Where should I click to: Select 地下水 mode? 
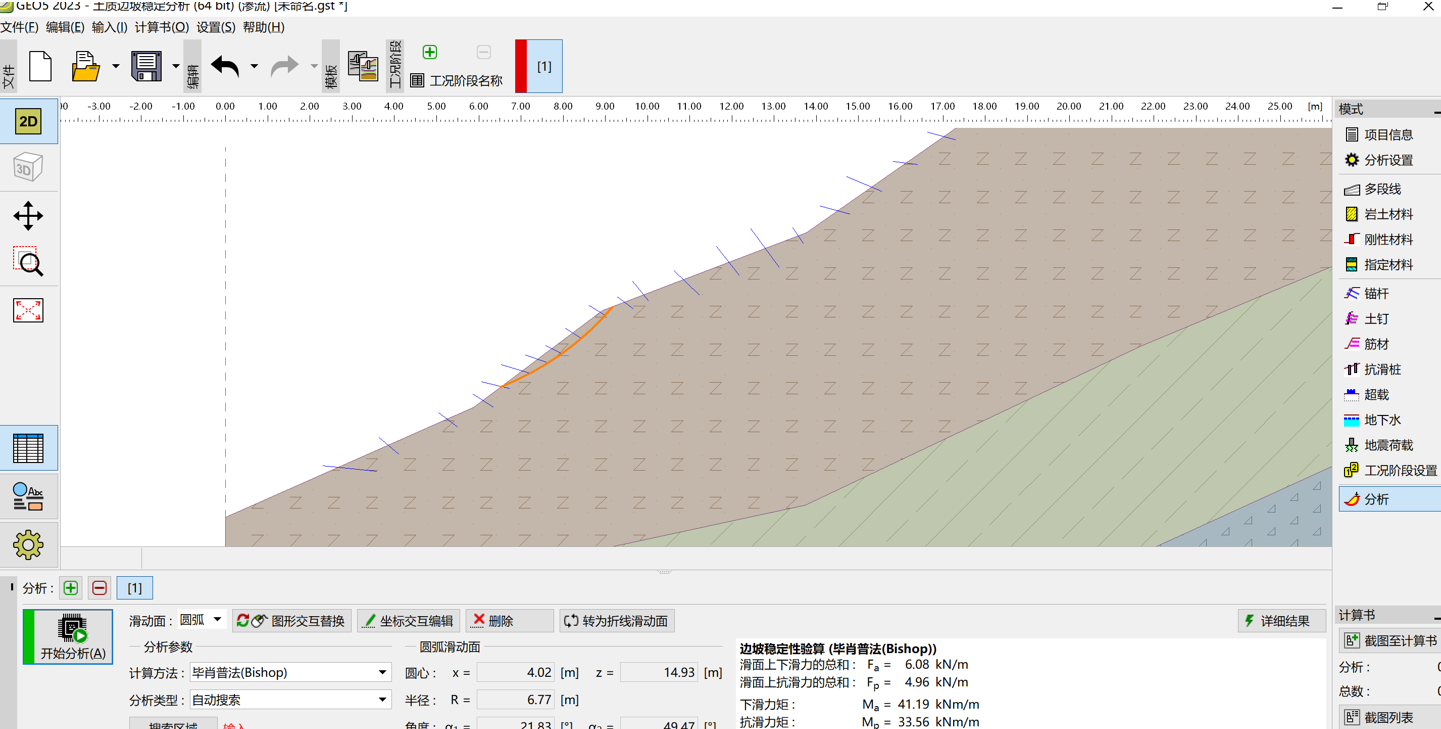tap(1389, 421)
